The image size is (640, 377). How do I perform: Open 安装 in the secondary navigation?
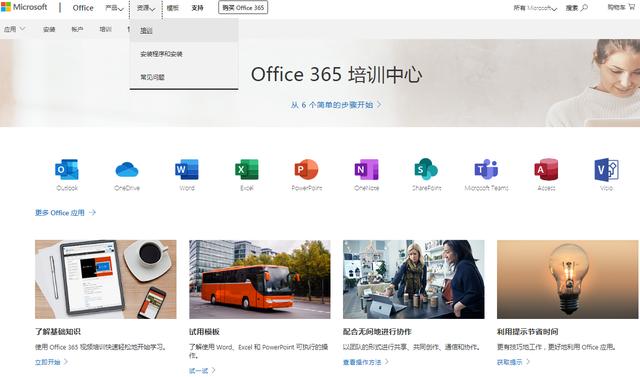[49, 29]
